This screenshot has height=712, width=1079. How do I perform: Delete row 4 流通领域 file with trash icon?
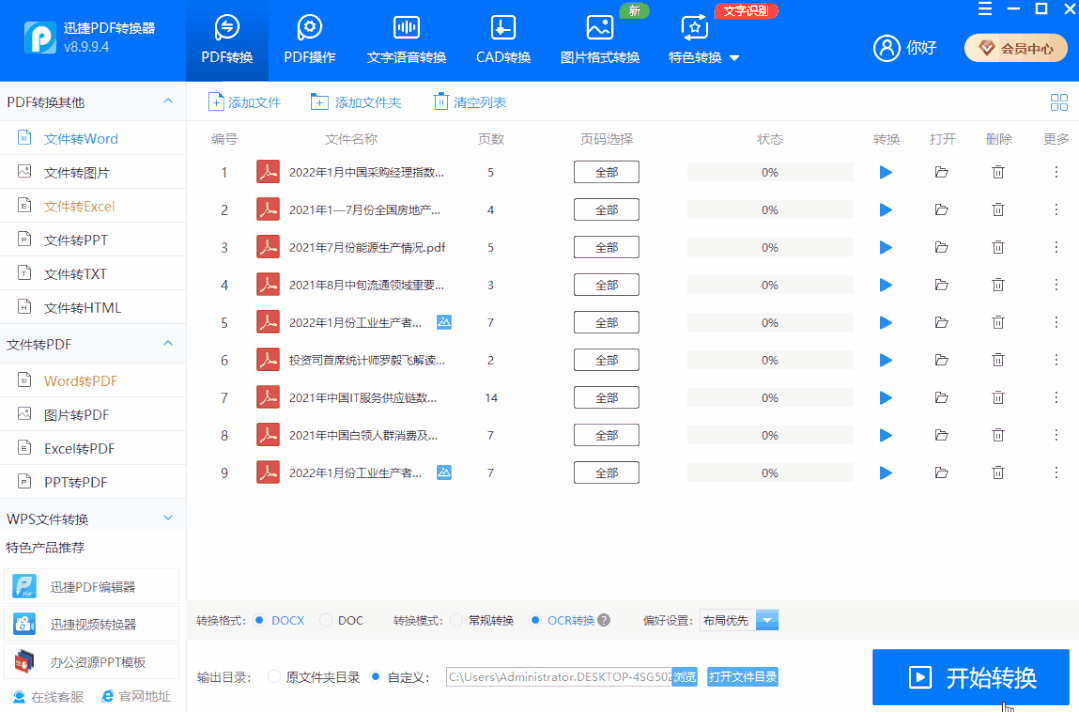click(x=998, y=285)
